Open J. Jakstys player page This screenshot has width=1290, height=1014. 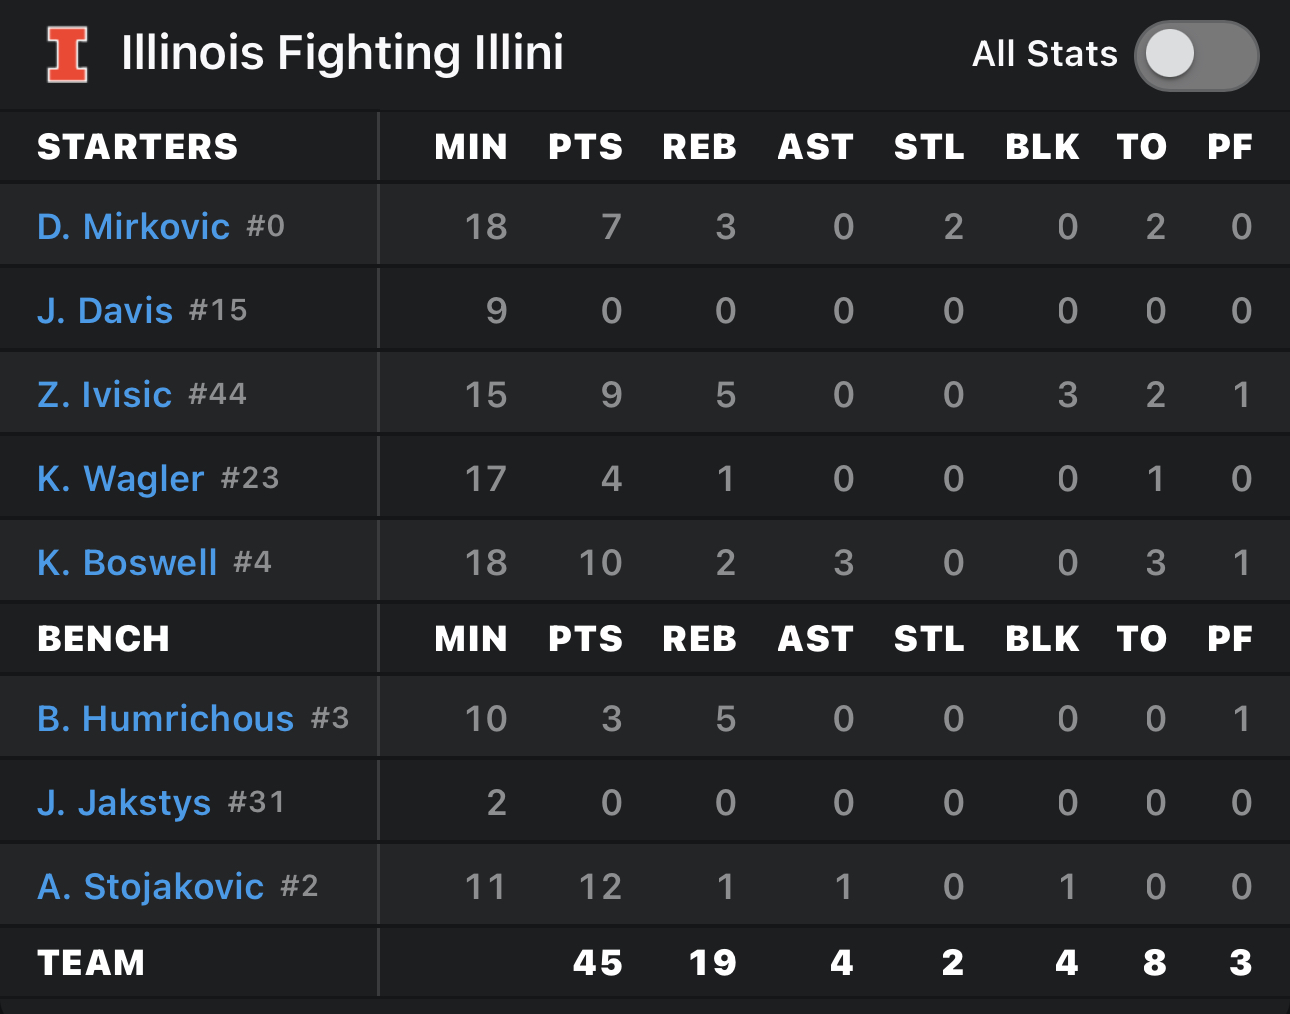[x=124, y=803]
